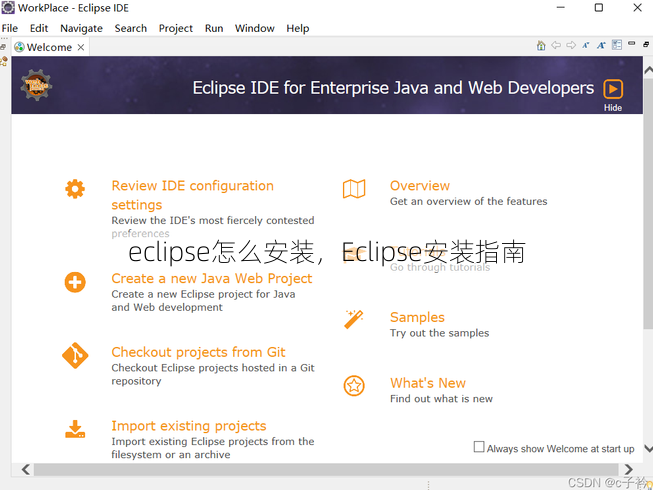Open the Overview link
Viewport: 653px width, 490px height.
[x=420, y=186]
